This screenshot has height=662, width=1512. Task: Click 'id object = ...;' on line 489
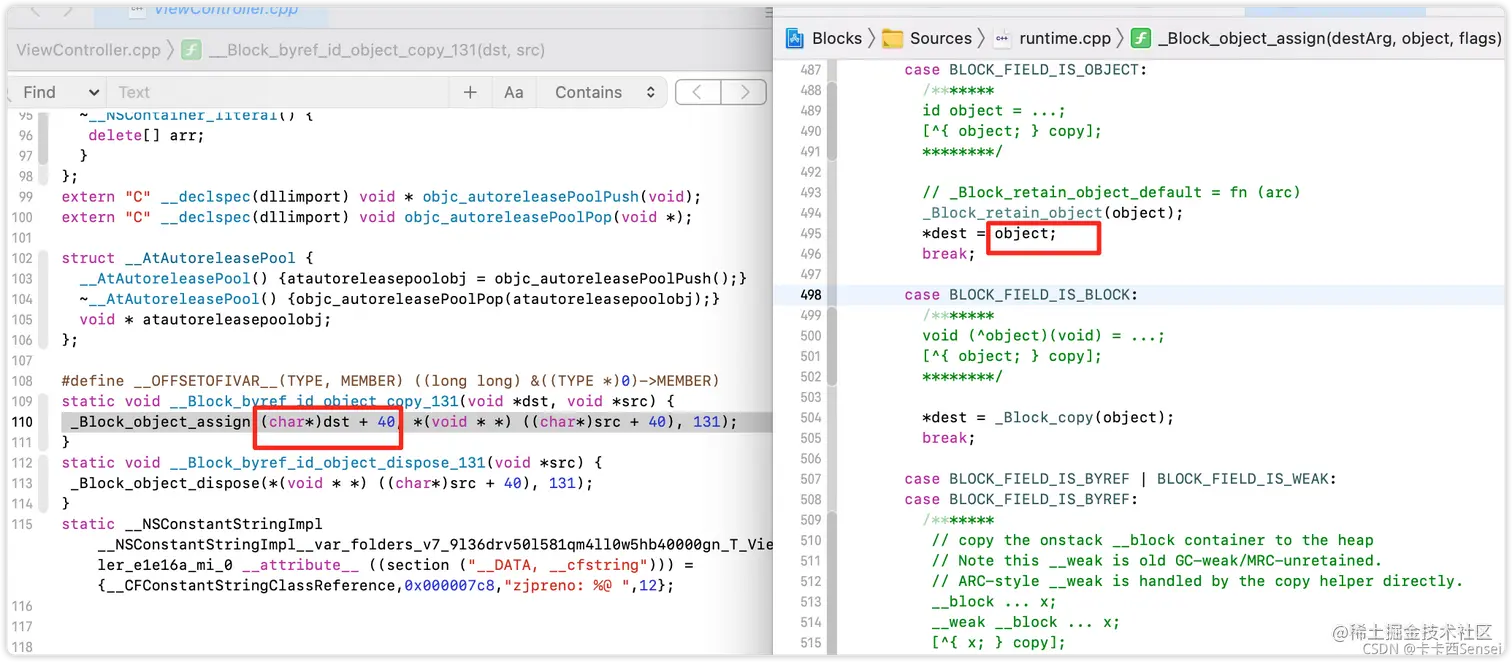[x=994, y=111]
